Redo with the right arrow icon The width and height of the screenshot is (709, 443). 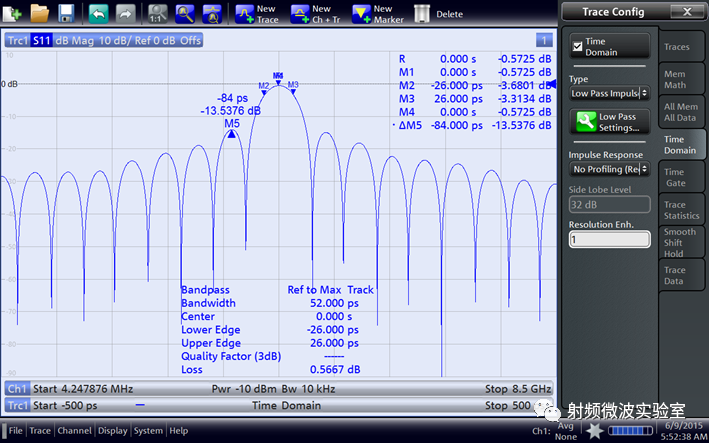pos(126,14)
